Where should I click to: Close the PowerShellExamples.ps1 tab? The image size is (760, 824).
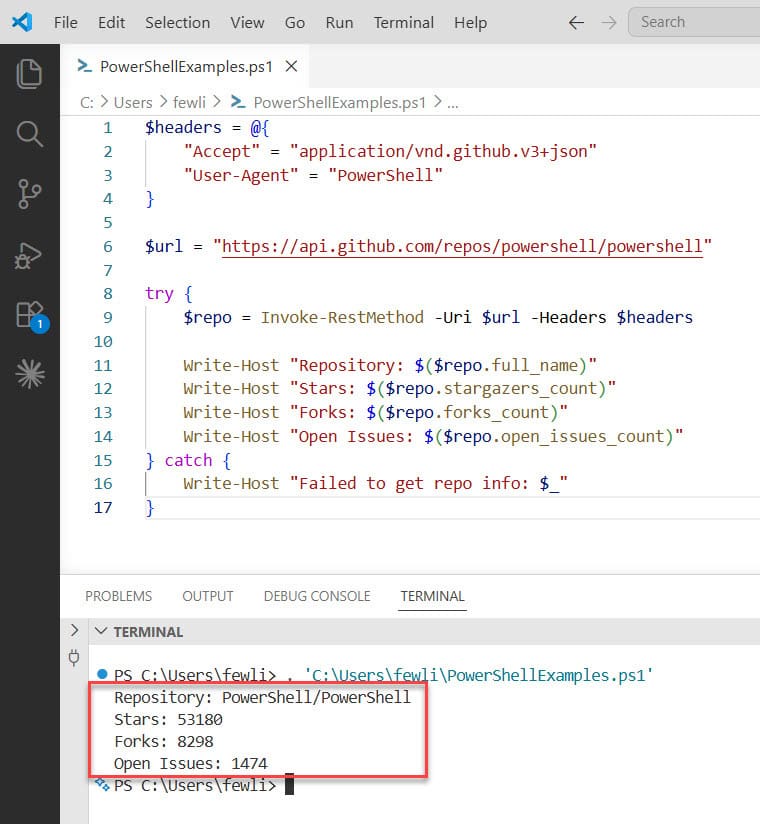pos(291,66)
